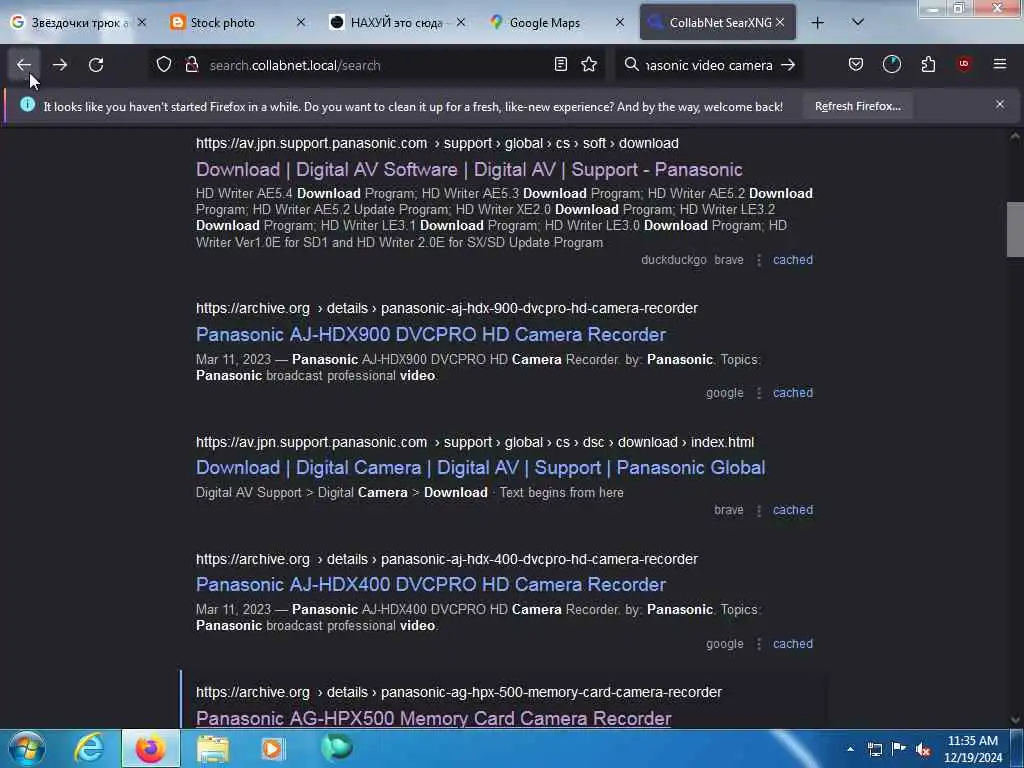Reload the current page
This screenshot has height=768, width=1024.
tap(96, 65)
